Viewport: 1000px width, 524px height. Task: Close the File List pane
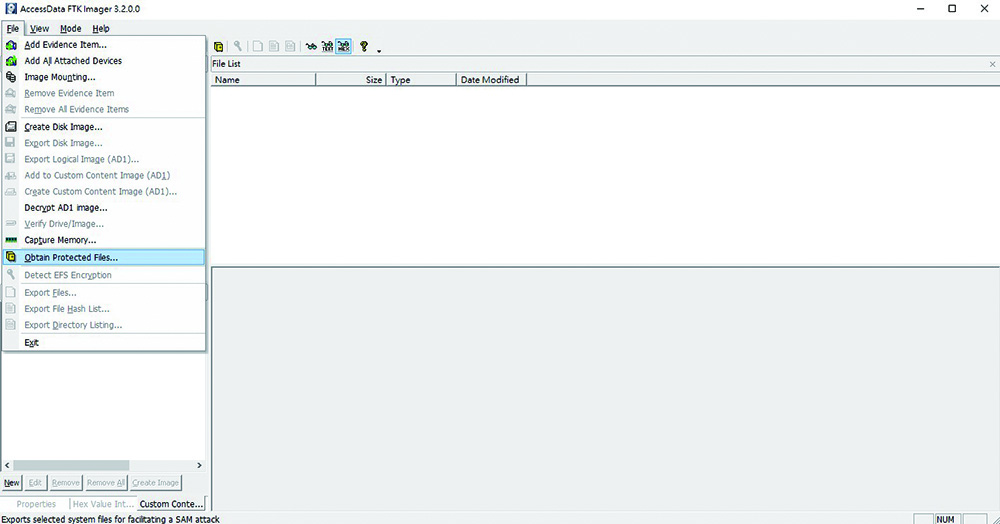point(992,64)
